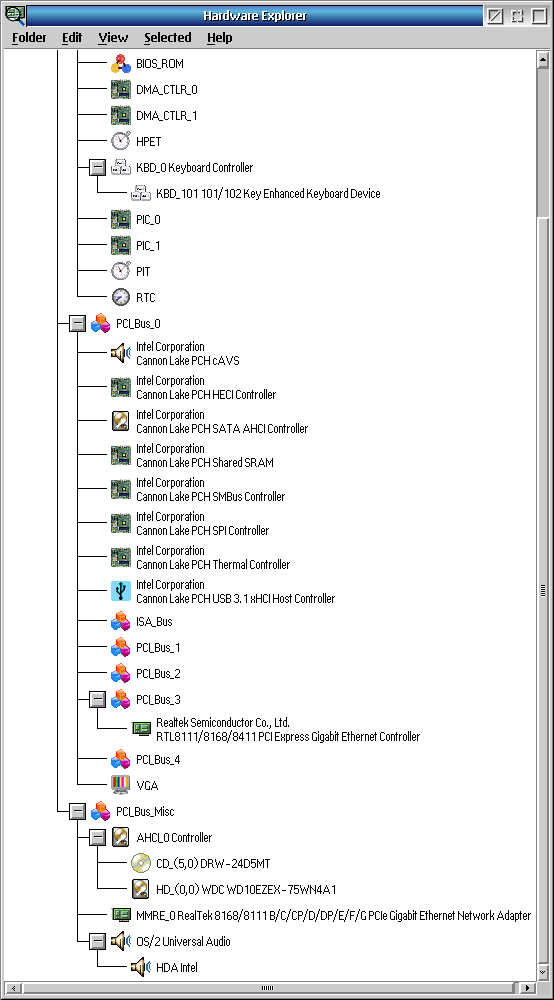Click the VGA monitor icon
The height and width of the screenshot is (1000, 554).
coord(120,785)
